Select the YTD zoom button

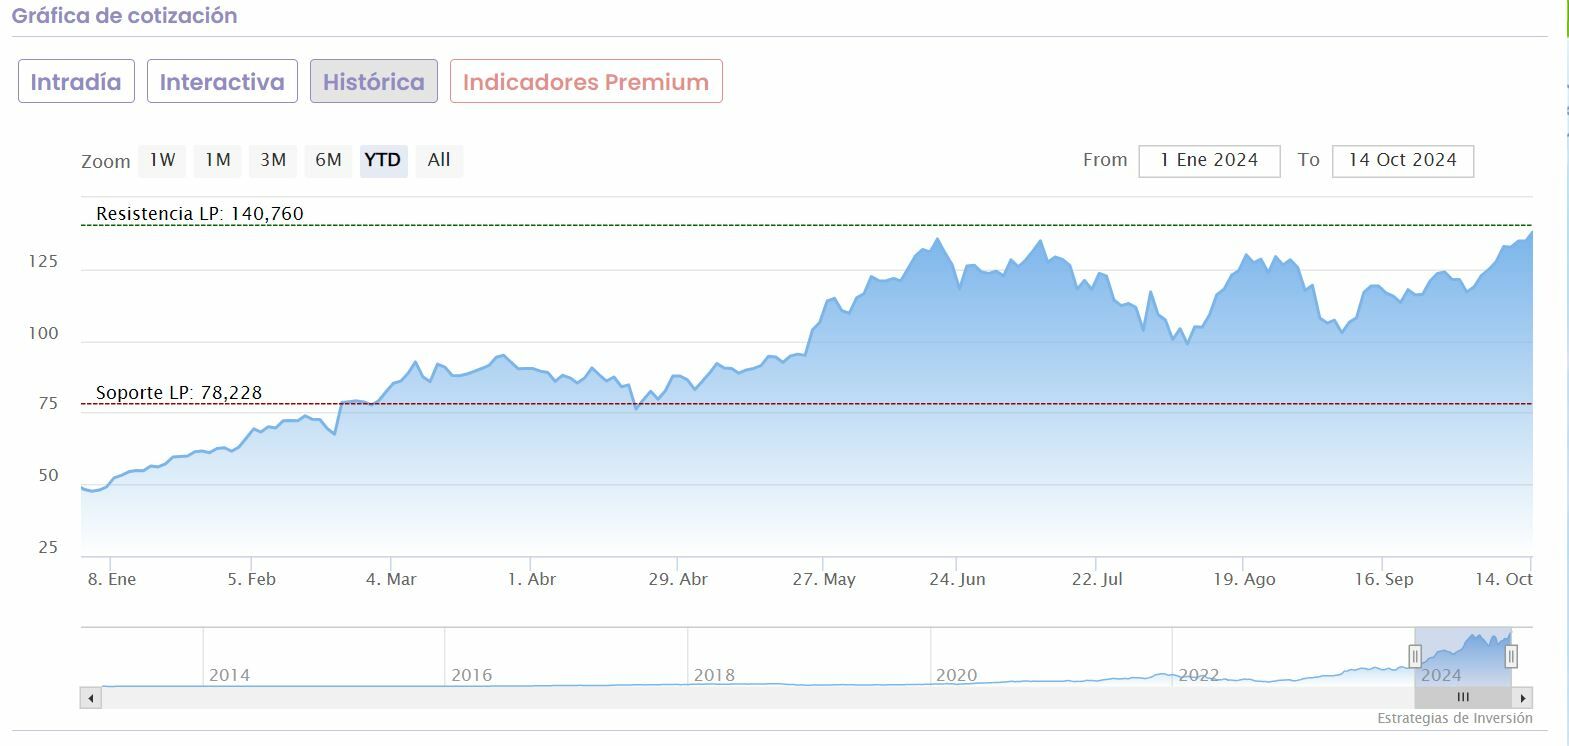[383, 160]
